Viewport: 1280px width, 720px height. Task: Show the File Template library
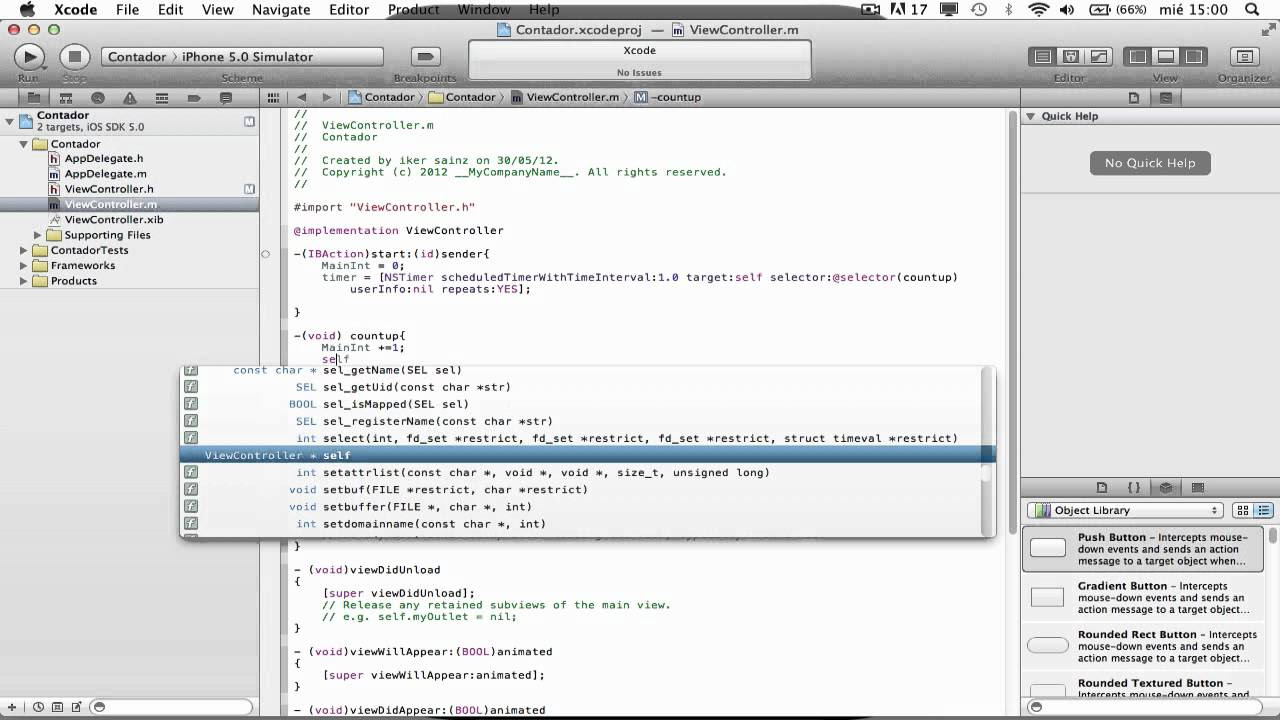[x=1102, y=488]
